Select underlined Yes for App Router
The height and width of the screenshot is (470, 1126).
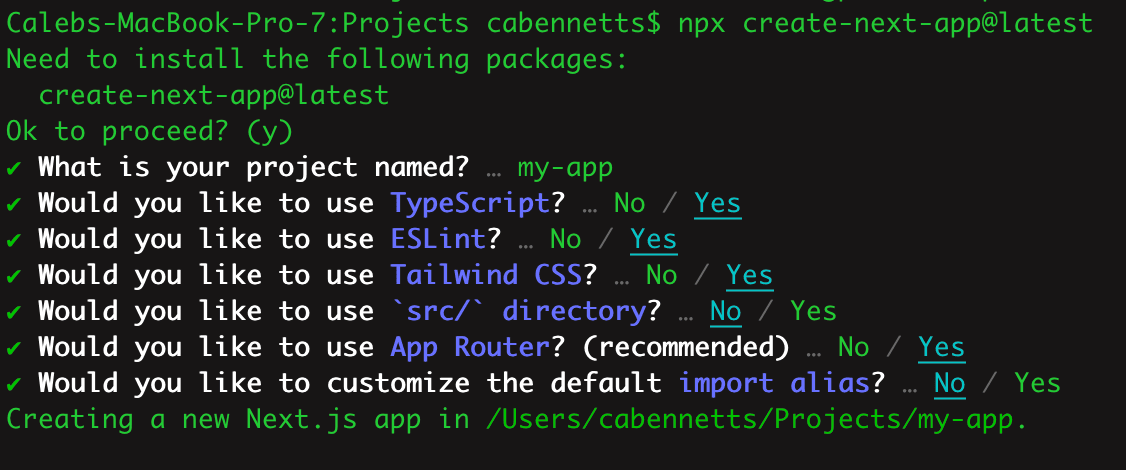tap(942, 347)
